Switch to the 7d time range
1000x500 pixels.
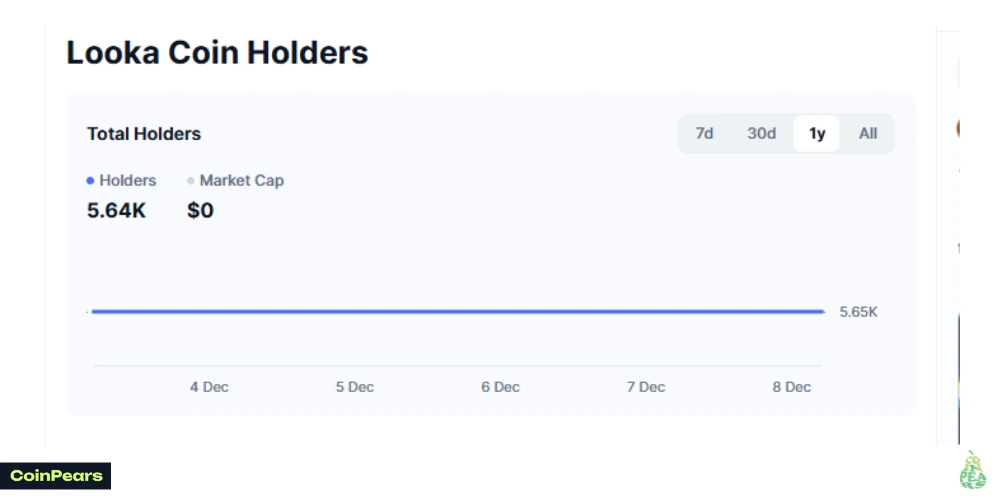click(x=704, y=133)
